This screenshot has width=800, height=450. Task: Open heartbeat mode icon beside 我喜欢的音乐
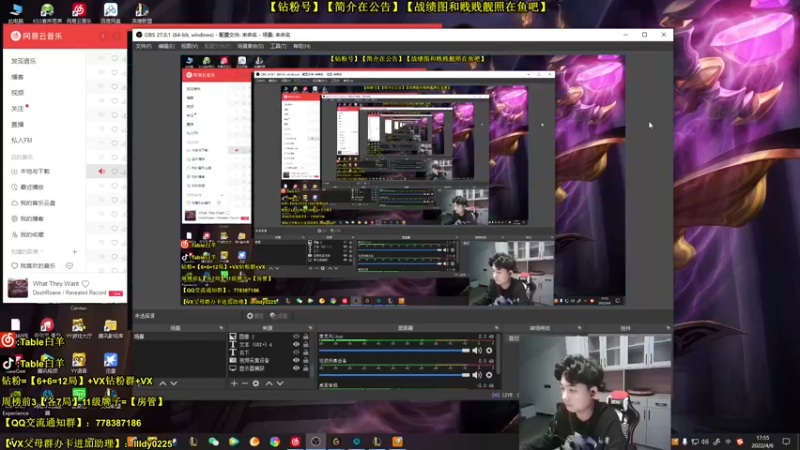(69, 266)
